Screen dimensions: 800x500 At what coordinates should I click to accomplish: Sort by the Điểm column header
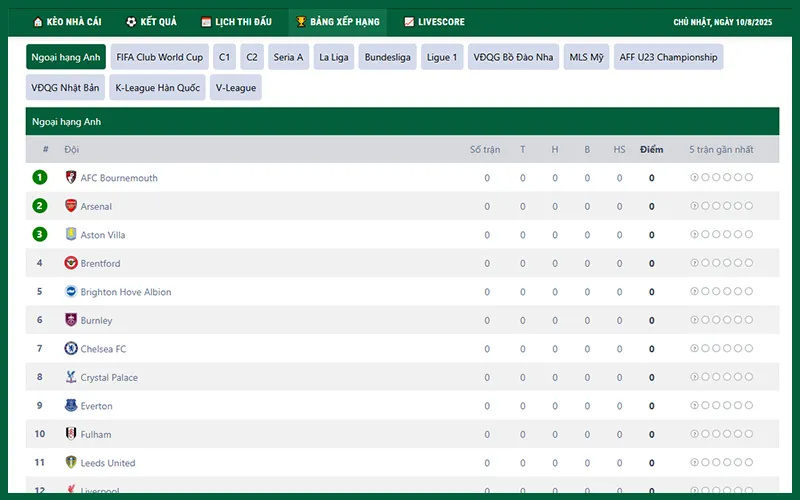pos(651,149)
